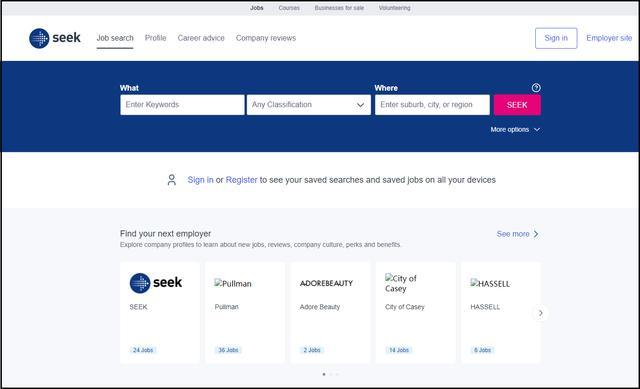Click the Sign in link in saved-searches prompt
The width and height of the screenshot is (640, 389).
200,180
